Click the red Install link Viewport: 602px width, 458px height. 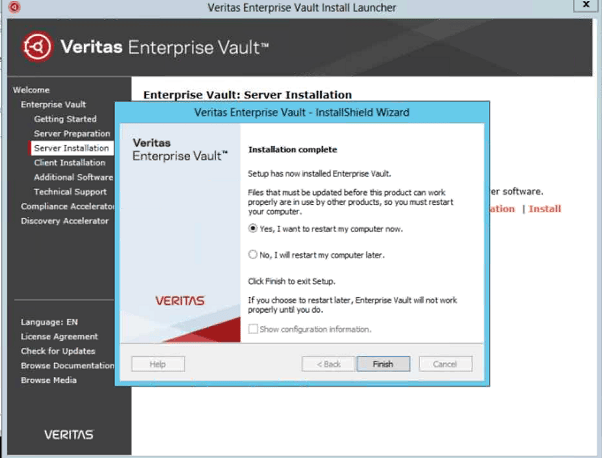[x=545, y=209]
